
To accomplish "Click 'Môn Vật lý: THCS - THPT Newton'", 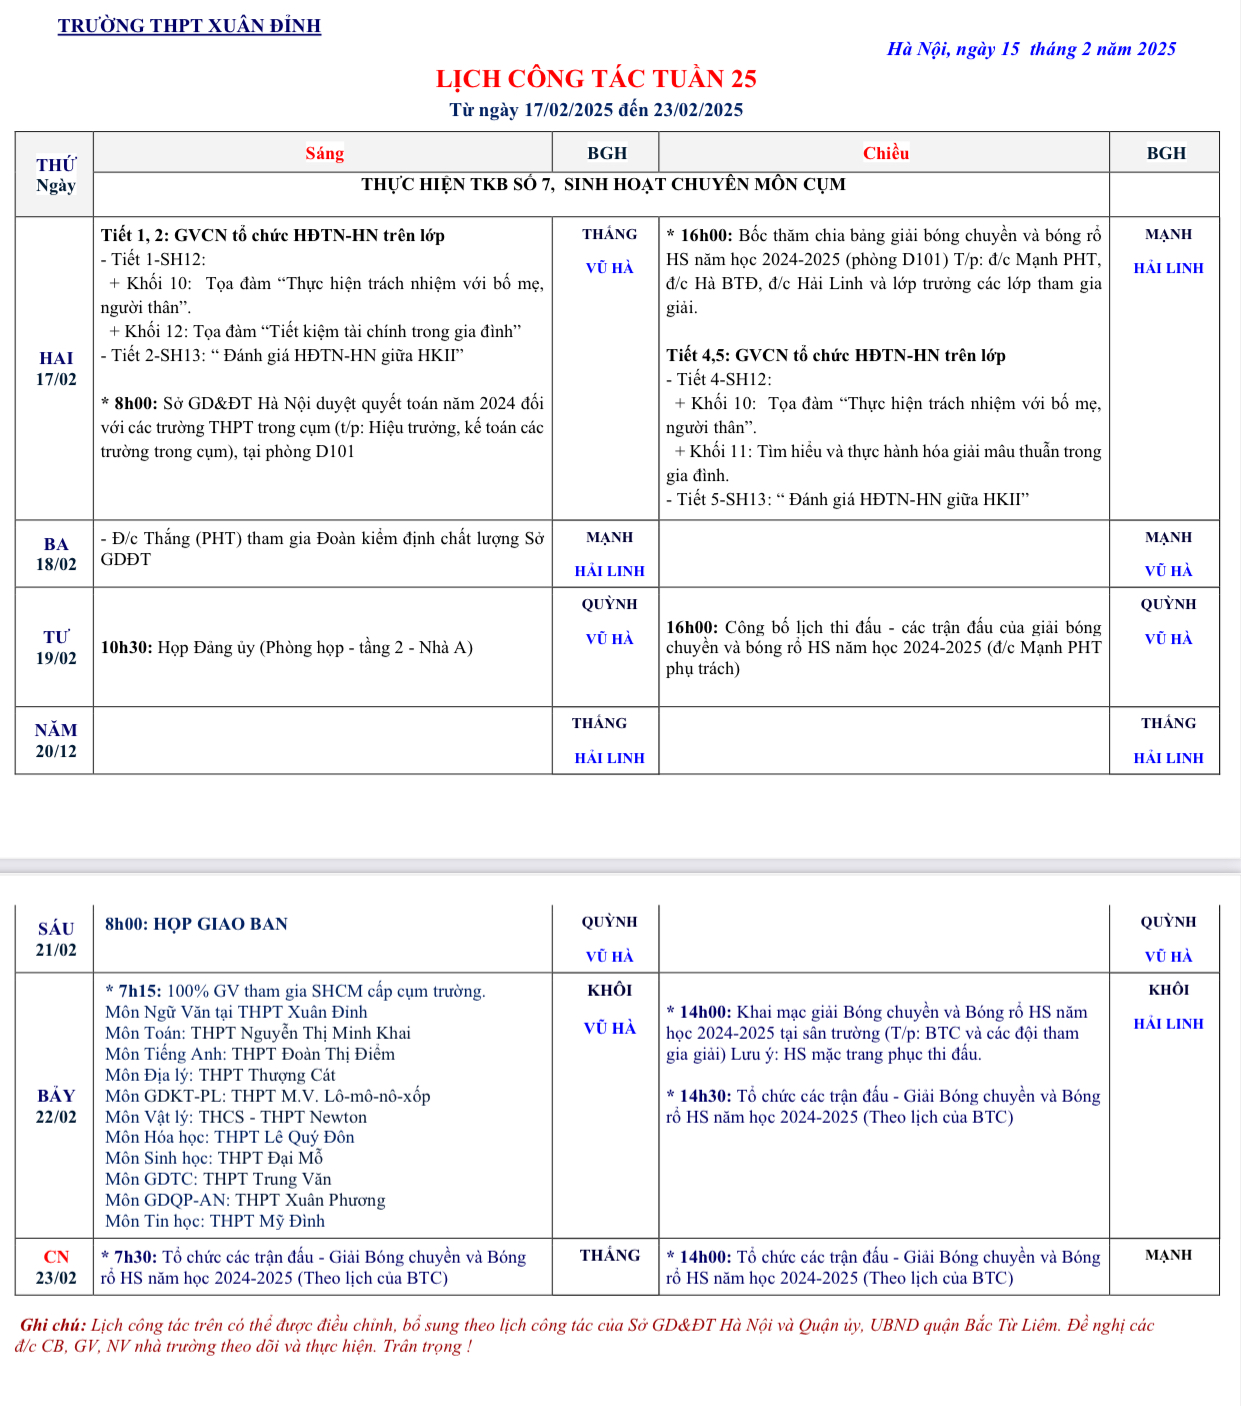I will 236,1118.
